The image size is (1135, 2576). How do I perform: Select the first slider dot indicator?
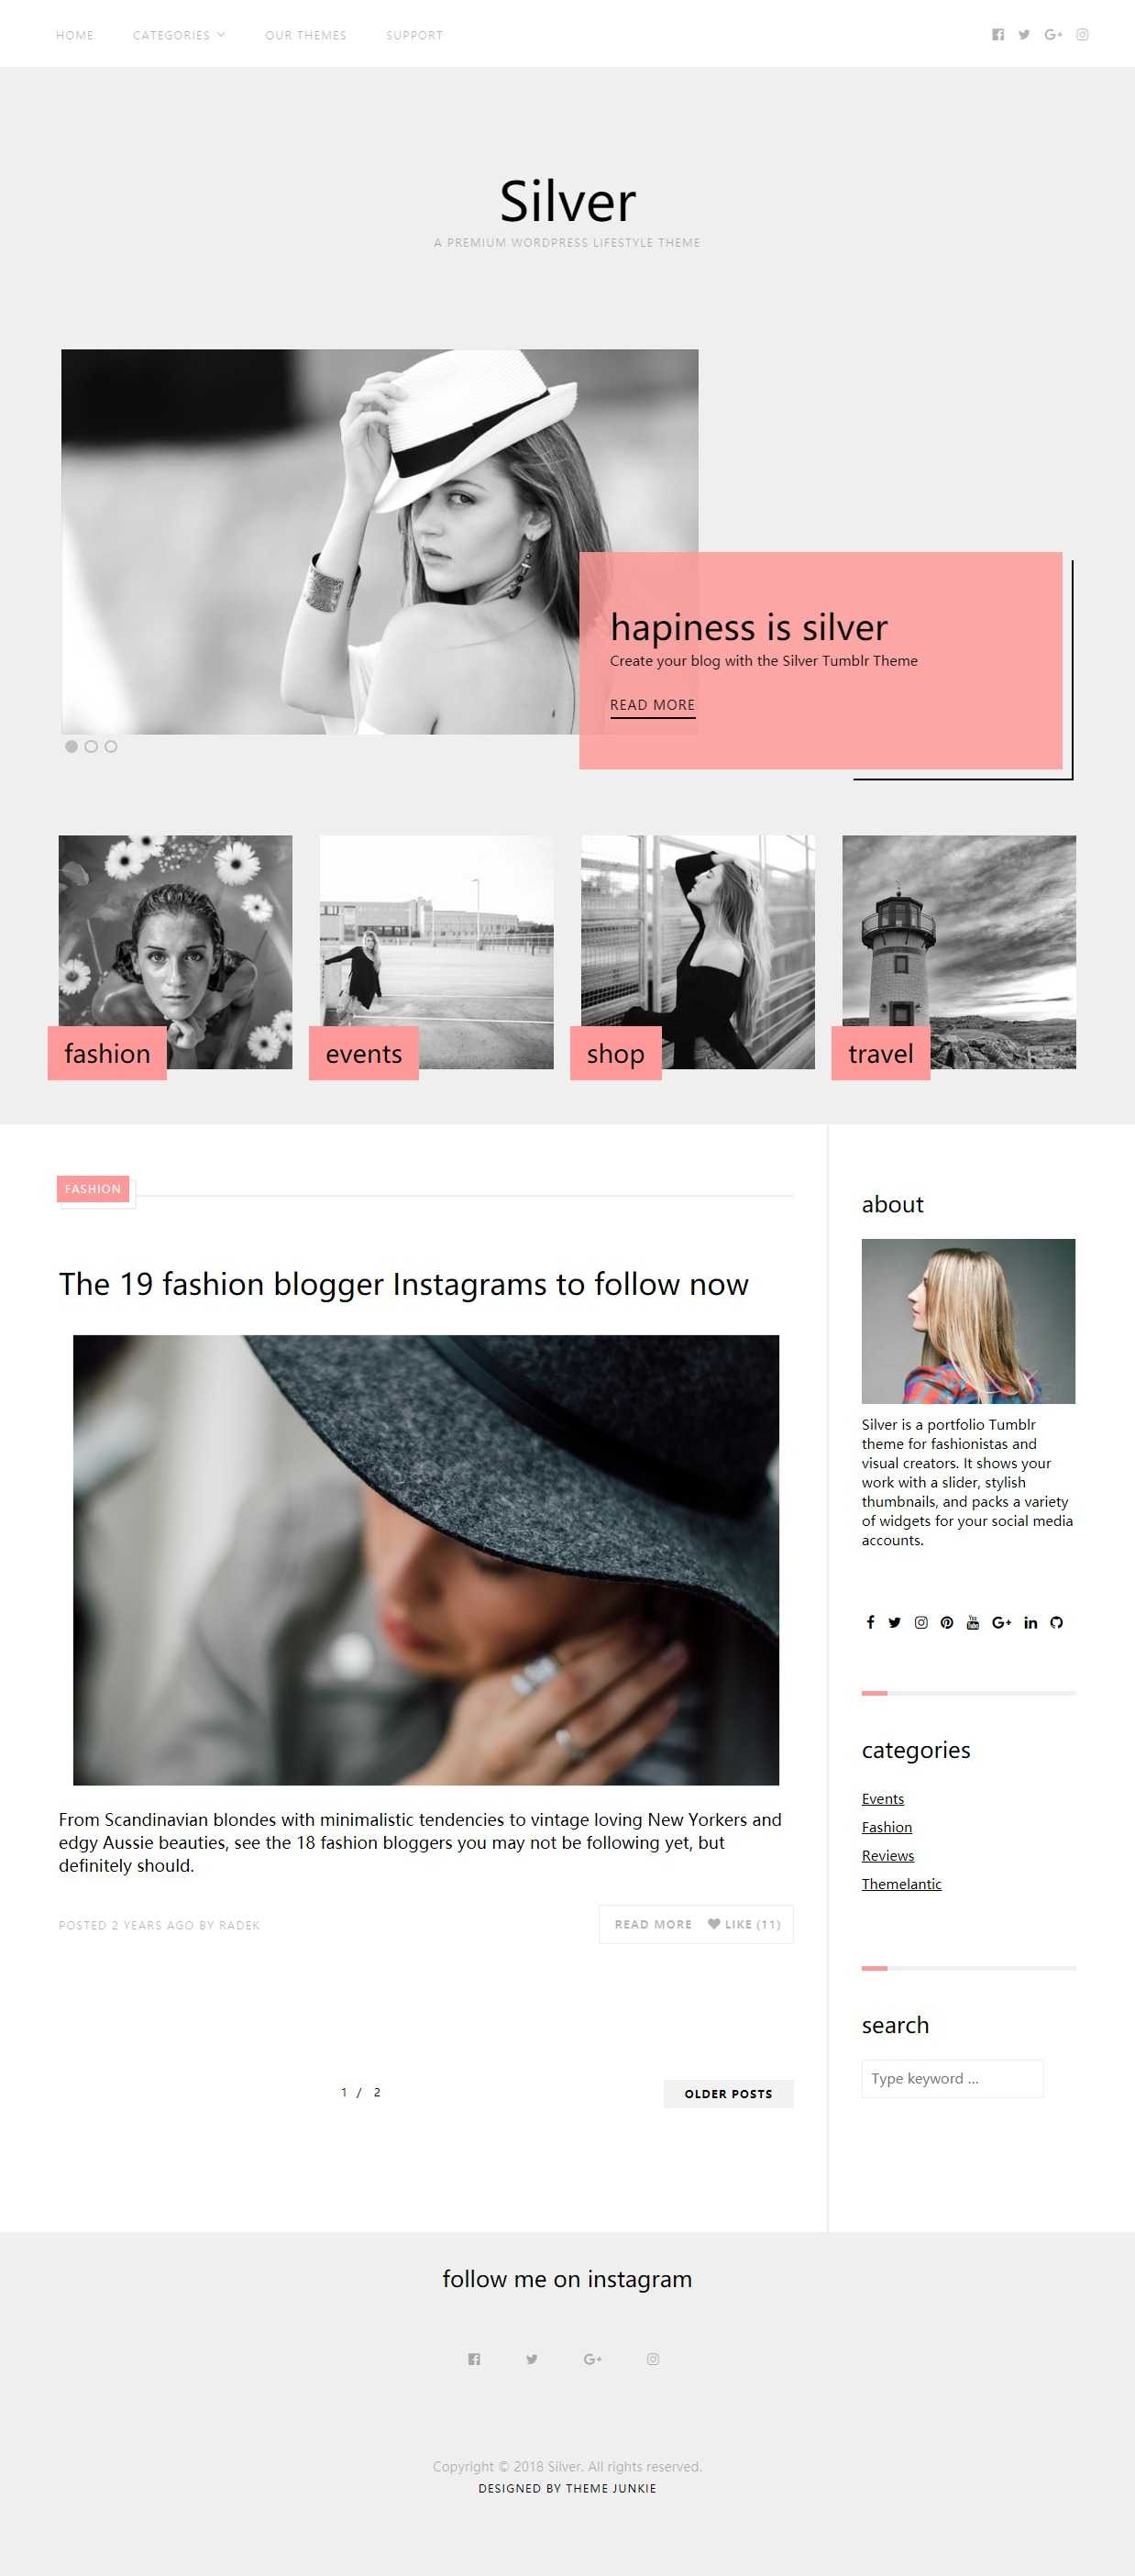pos(71,746)
